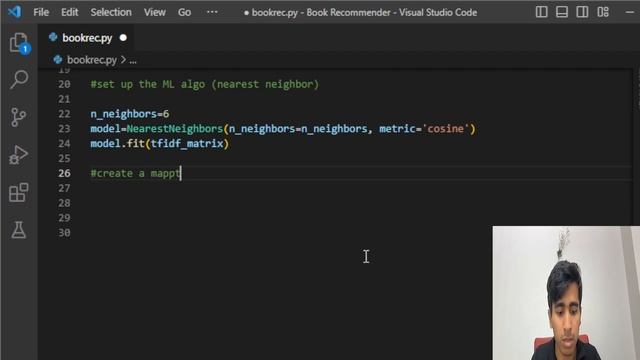Toggle the primary side bar layout icon
Image resolution: width=640 pixels, height=360 pixels.
click(x=541, y=12)
